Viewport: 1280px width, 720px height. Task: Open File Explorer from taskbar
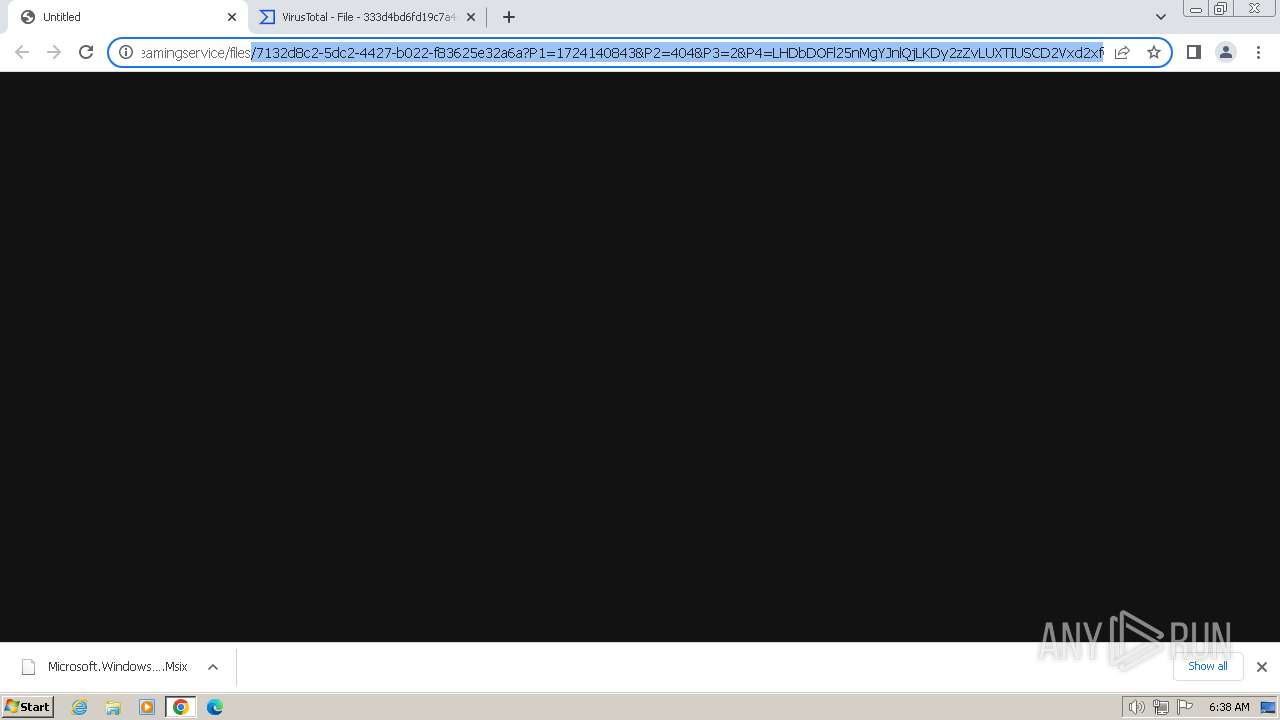tap(113, 707)
